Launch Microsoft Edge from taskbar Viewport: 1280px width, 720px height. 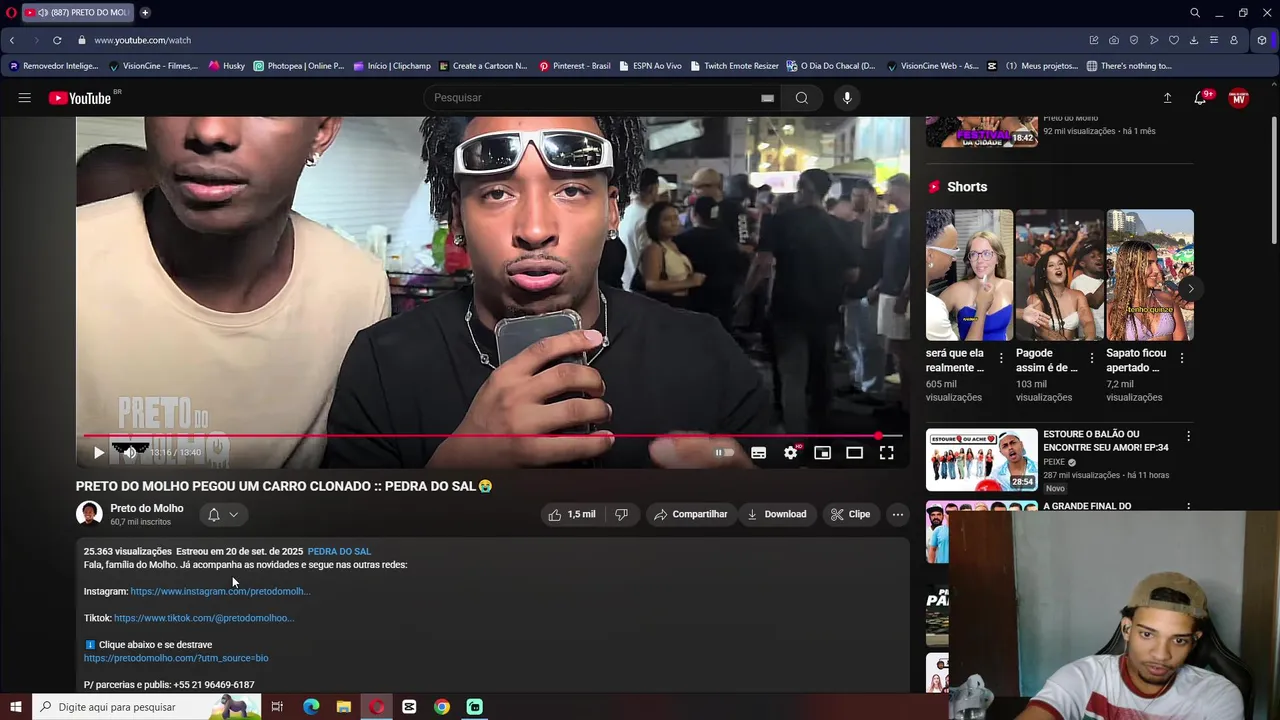click(311, 707)
